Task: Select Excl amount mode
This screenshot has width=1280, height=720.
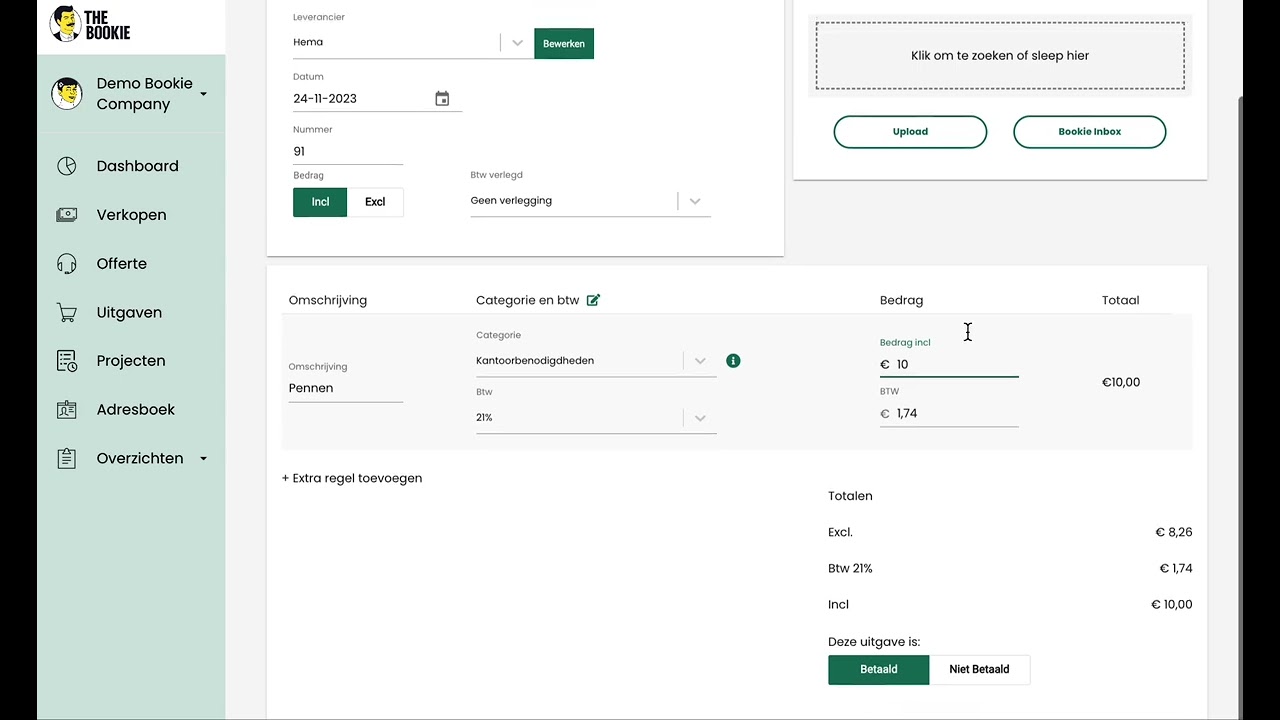Action: (x=375, y=202)
